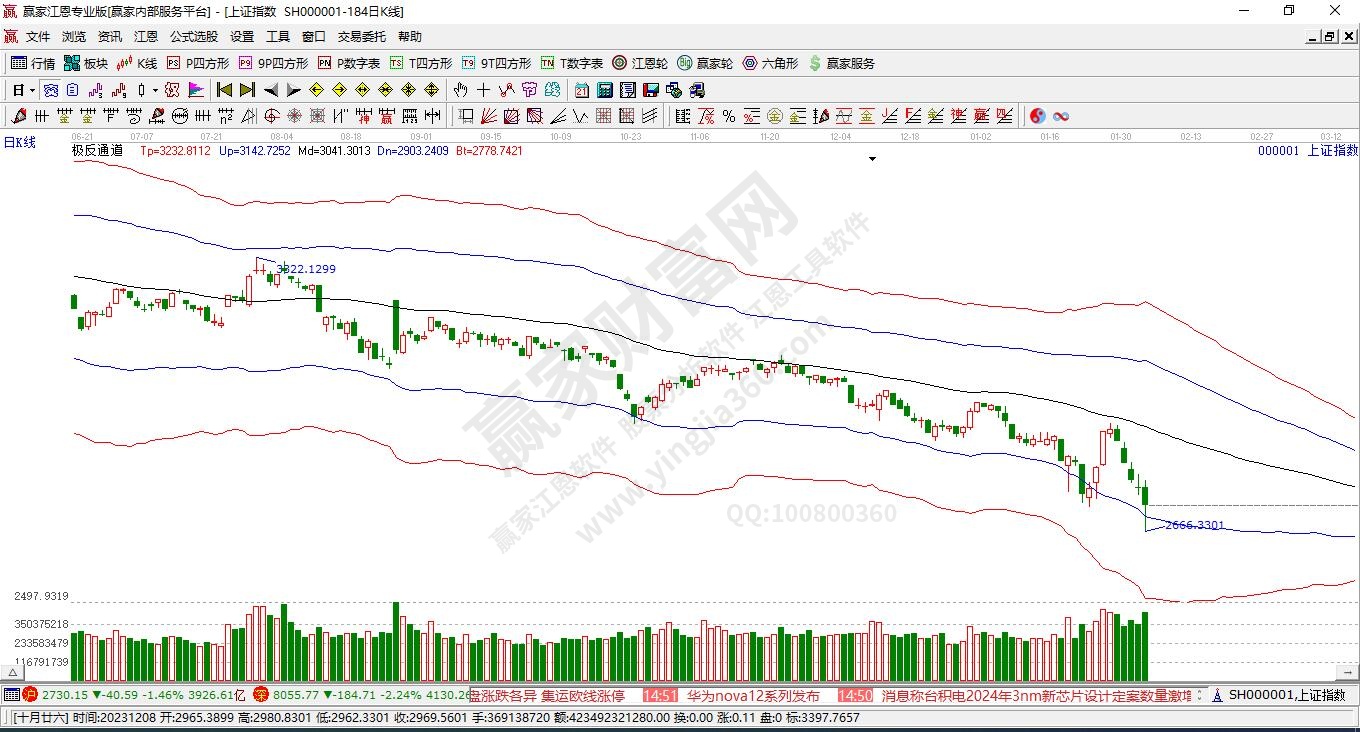Click the 赢家服务 button
1360x732 pixels.
tap(841, 63)
